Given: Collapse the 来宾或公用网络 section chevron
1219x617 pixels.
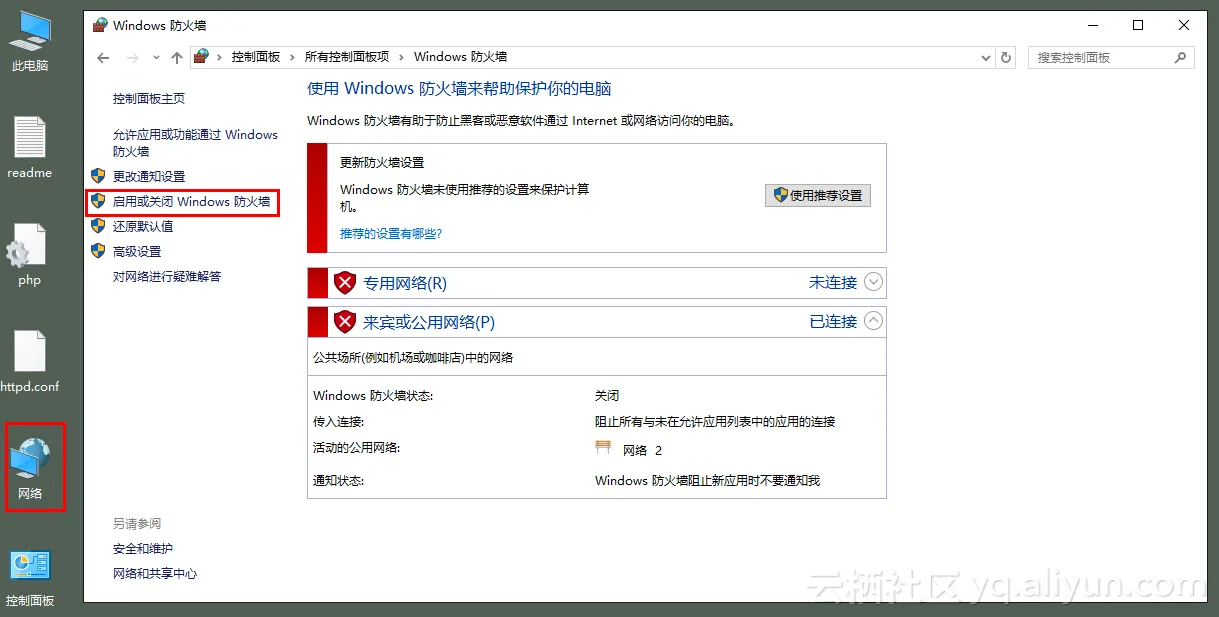Looking at the screenshot, I should point(874,321).
